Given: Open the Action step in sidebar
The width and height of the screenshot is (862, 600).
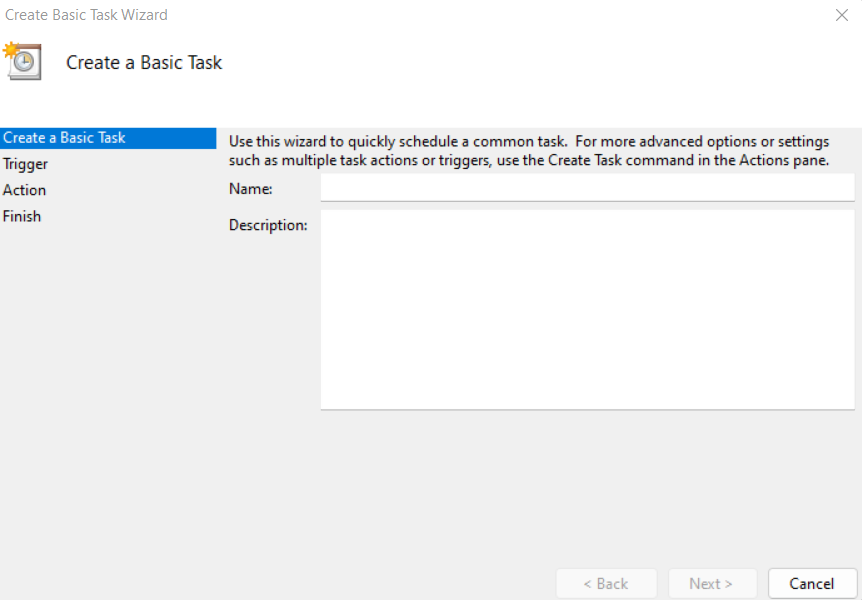Looking at the screenshot, I should [x=25, y=190].
